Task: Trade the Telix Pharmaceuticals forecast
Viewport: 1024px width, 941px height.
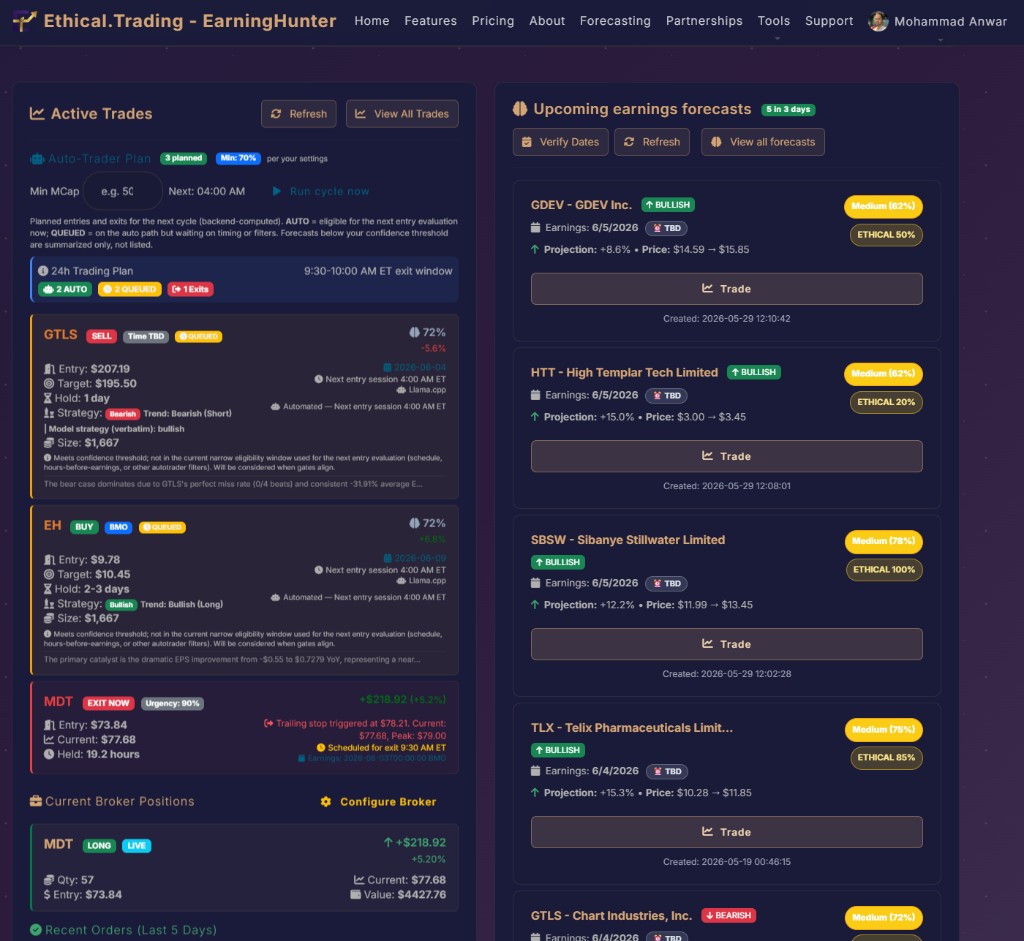Action: (726, 832)
